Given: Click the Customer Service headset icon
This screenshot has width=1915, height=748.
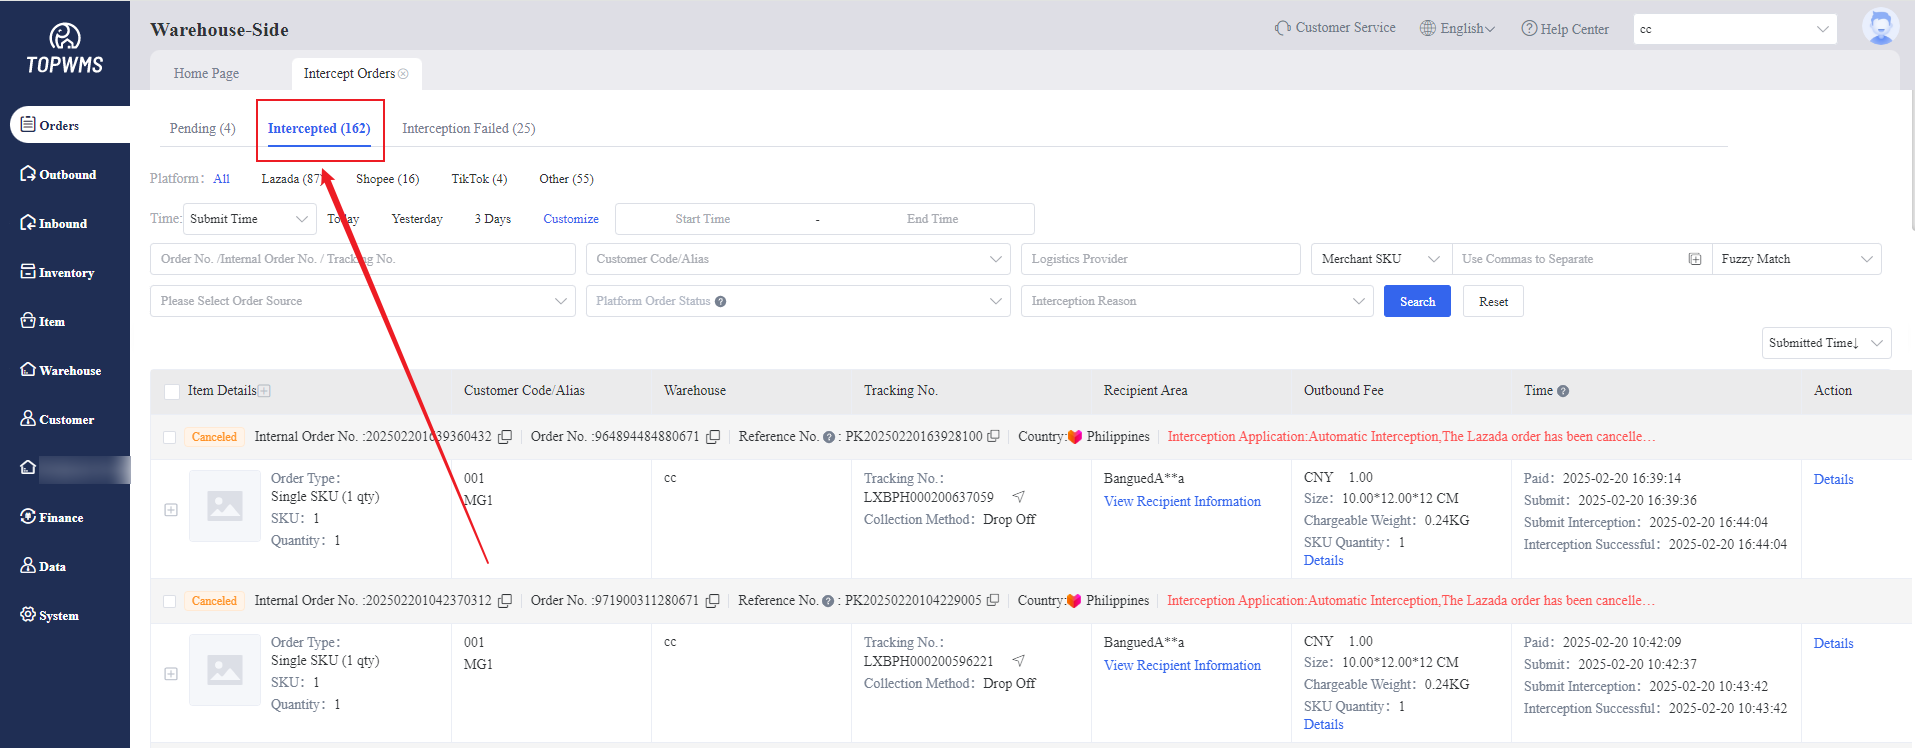Looking at the screenshot, I should [1282, 28].
